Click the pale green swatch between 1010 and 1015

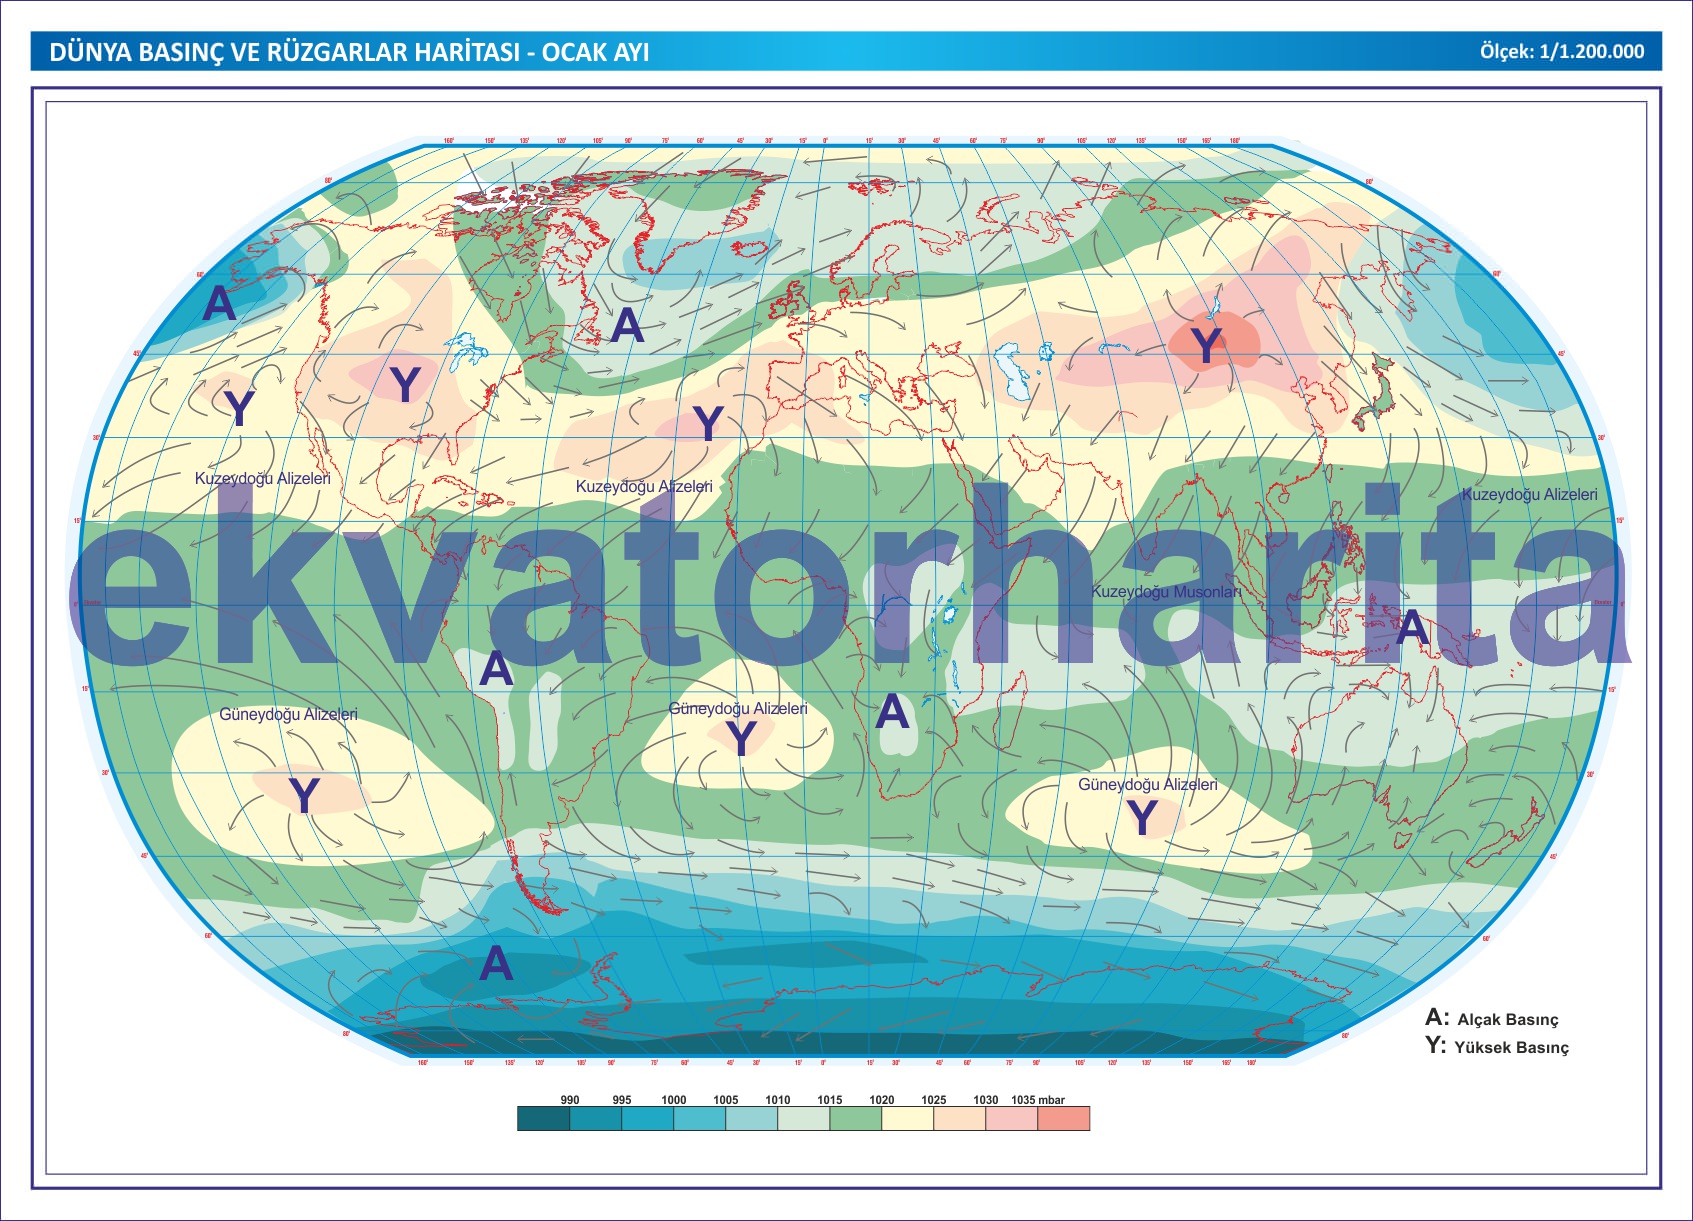(804, 1118)
